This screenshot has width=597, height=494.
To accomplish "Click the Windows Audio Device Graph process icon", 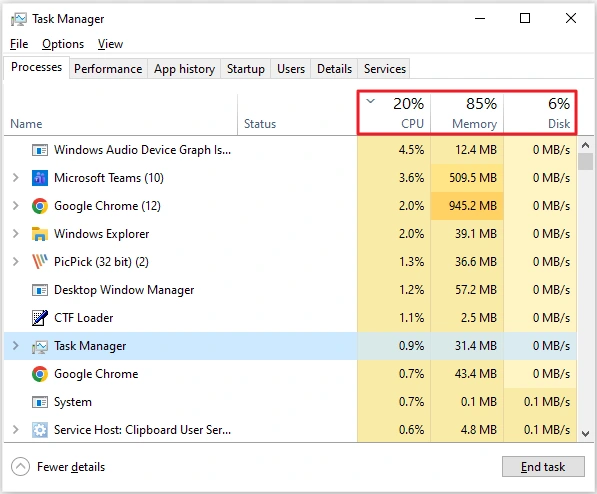I will point(40,150).
